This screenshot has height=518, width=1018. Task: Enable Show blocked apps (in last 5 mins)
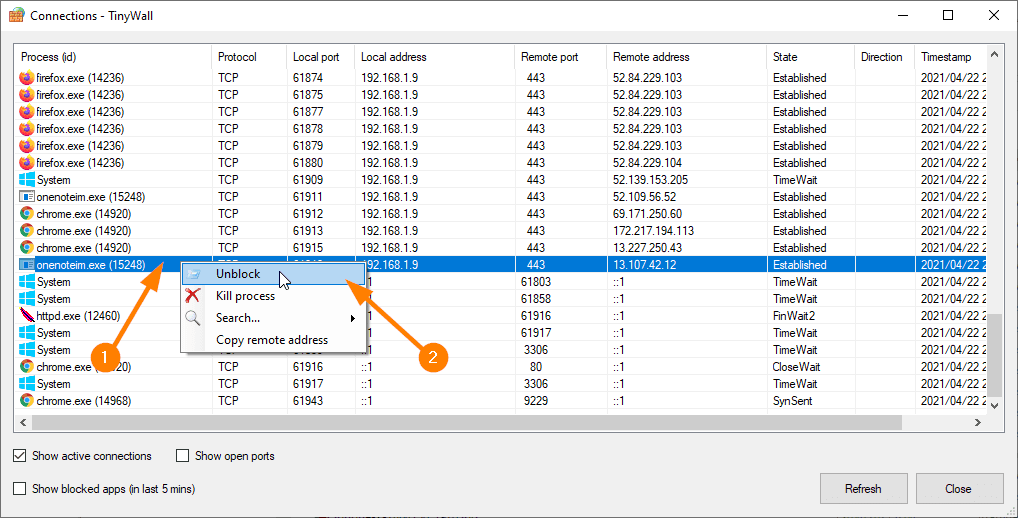[20, 489]
